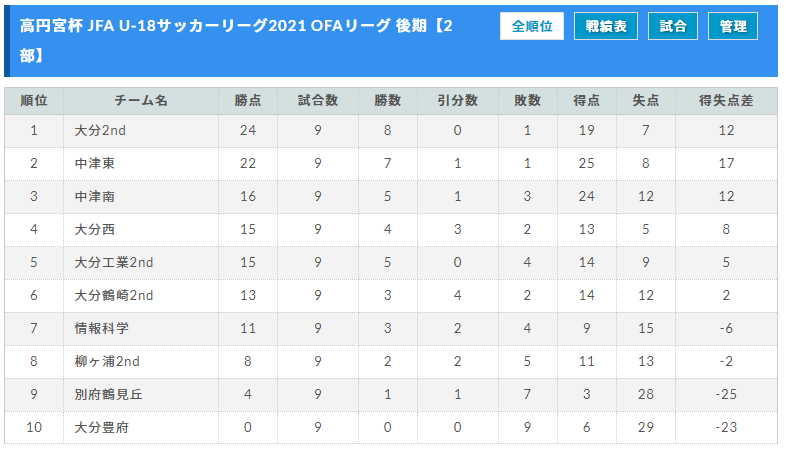This screenshot has width=786, height=452.
Task: Select the チーム名 column header
Action: coord(141,101)
